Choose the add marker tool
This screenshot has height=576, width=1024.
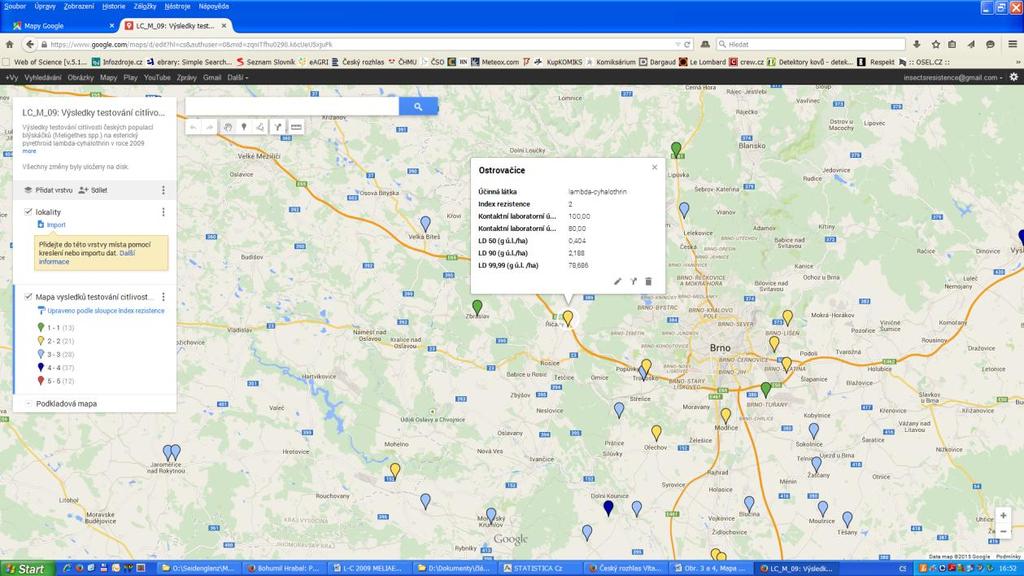(244, 127)
